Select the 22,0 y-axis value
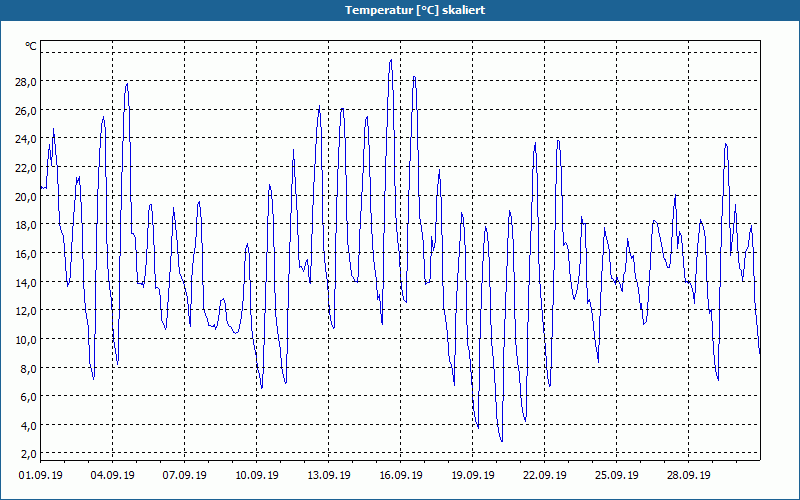The image size is (800, 500). [x=26, y=167]
